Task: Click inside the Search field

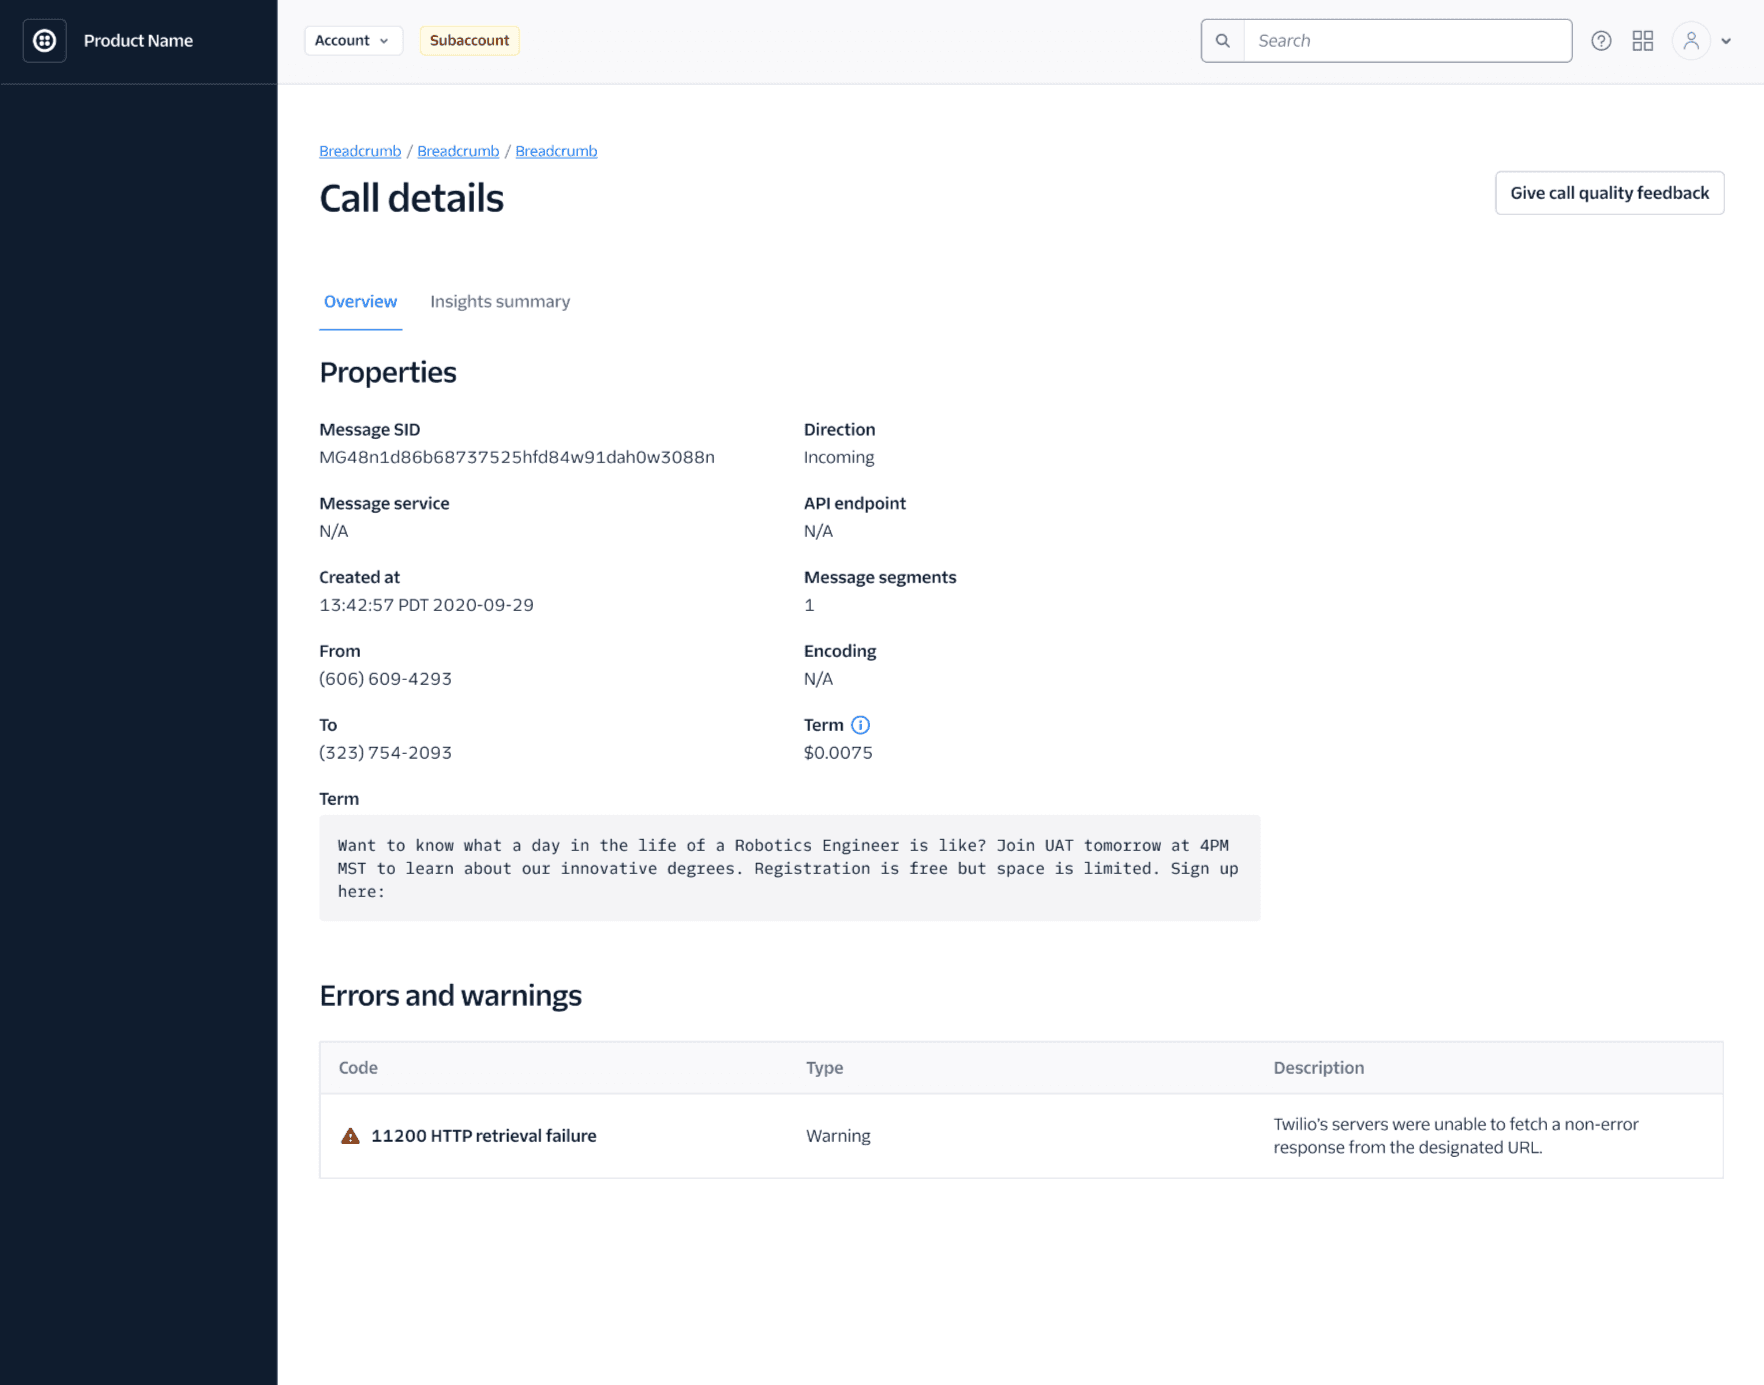Action: pos(1400,40)
